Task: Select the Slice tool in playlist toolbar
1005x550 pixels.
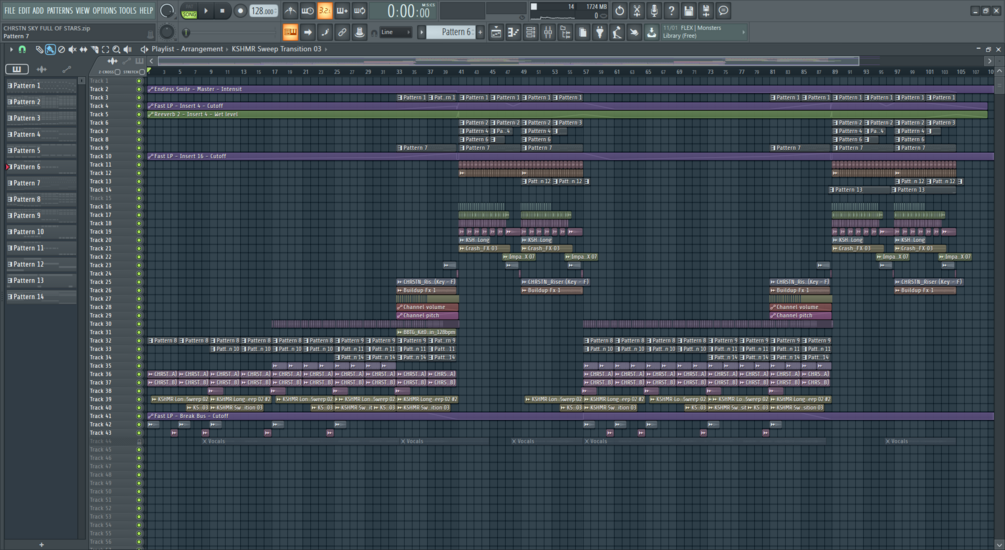Action: (95, 49)
